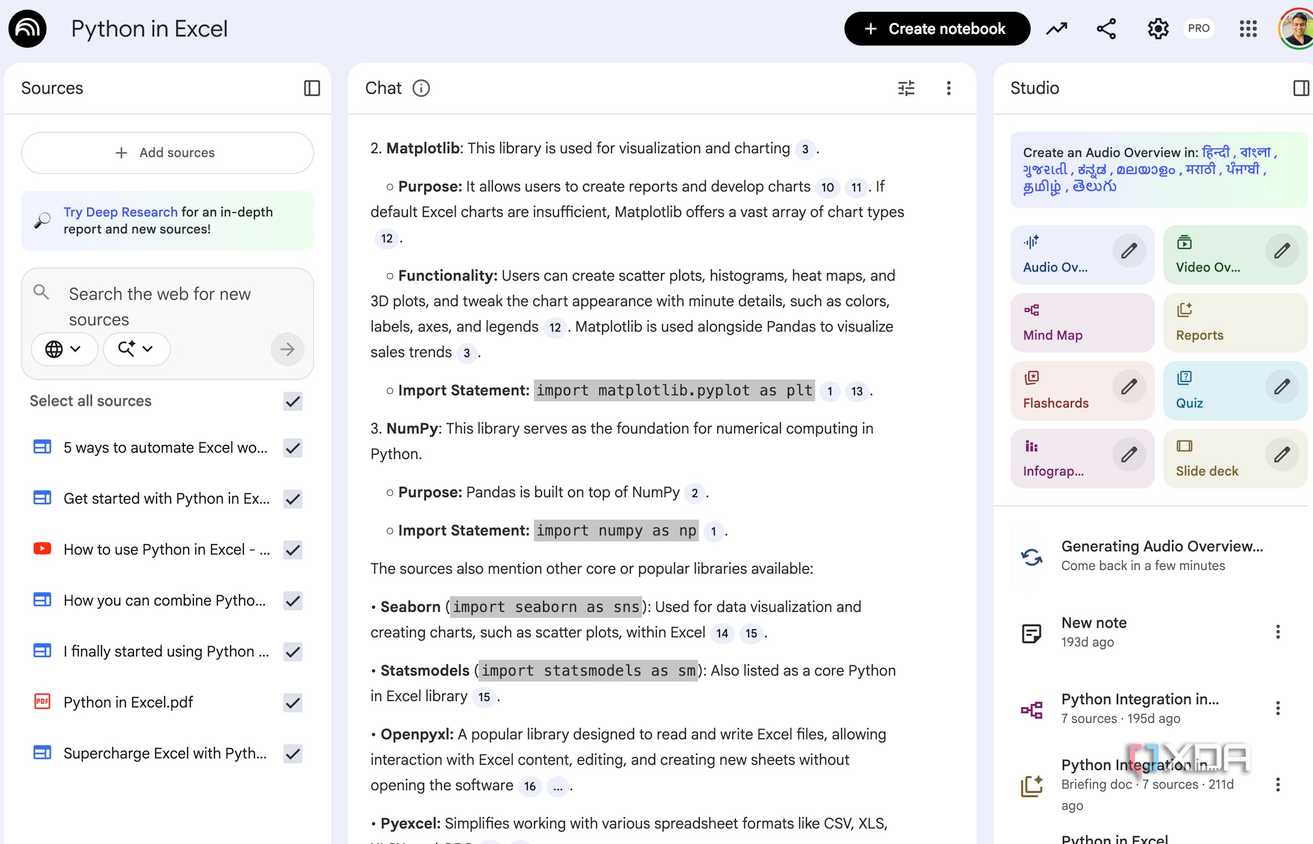Open the Google apps grid

(1248, 29)
